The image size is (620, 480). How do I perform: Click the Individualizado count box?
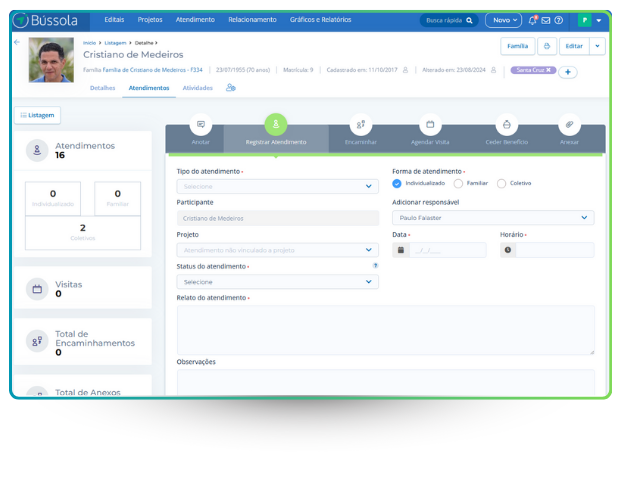53,198
